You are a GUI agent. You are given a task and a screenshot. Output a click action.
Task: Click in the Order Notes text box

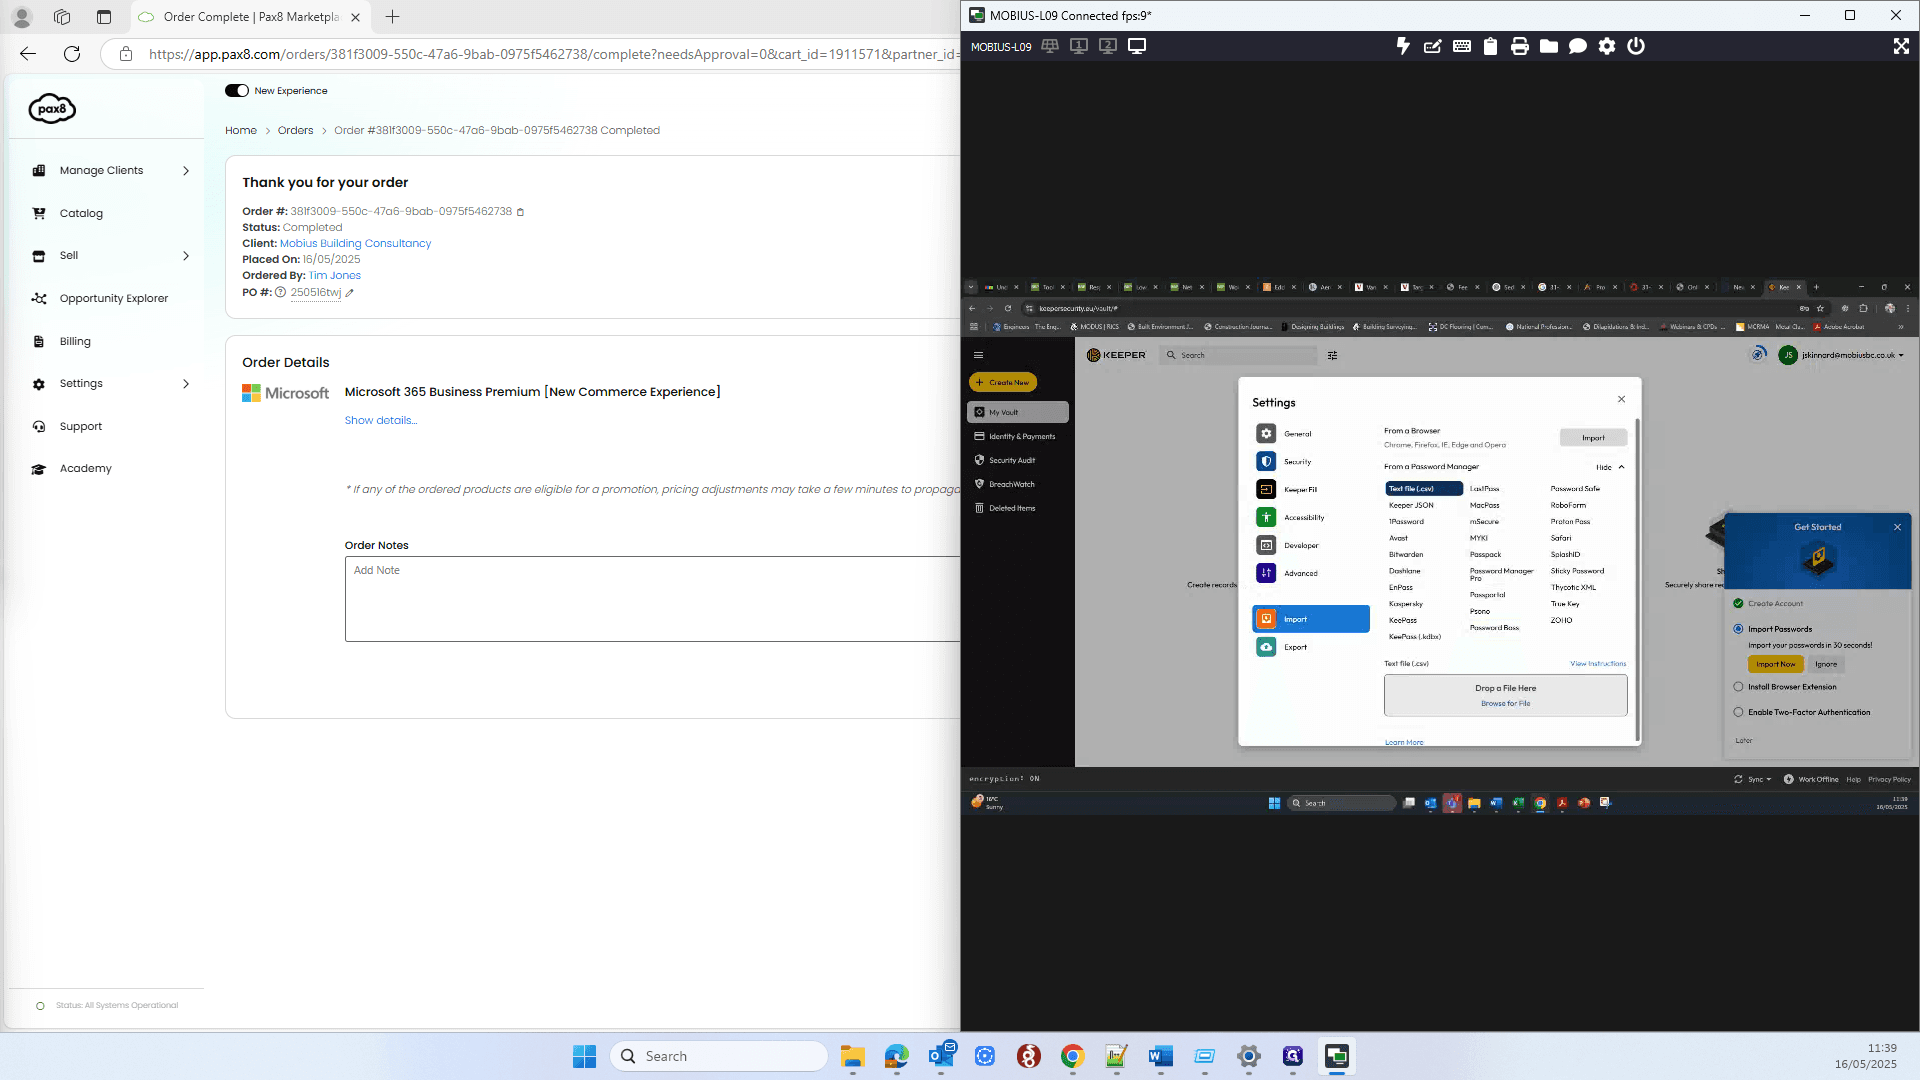pos(652,599)
